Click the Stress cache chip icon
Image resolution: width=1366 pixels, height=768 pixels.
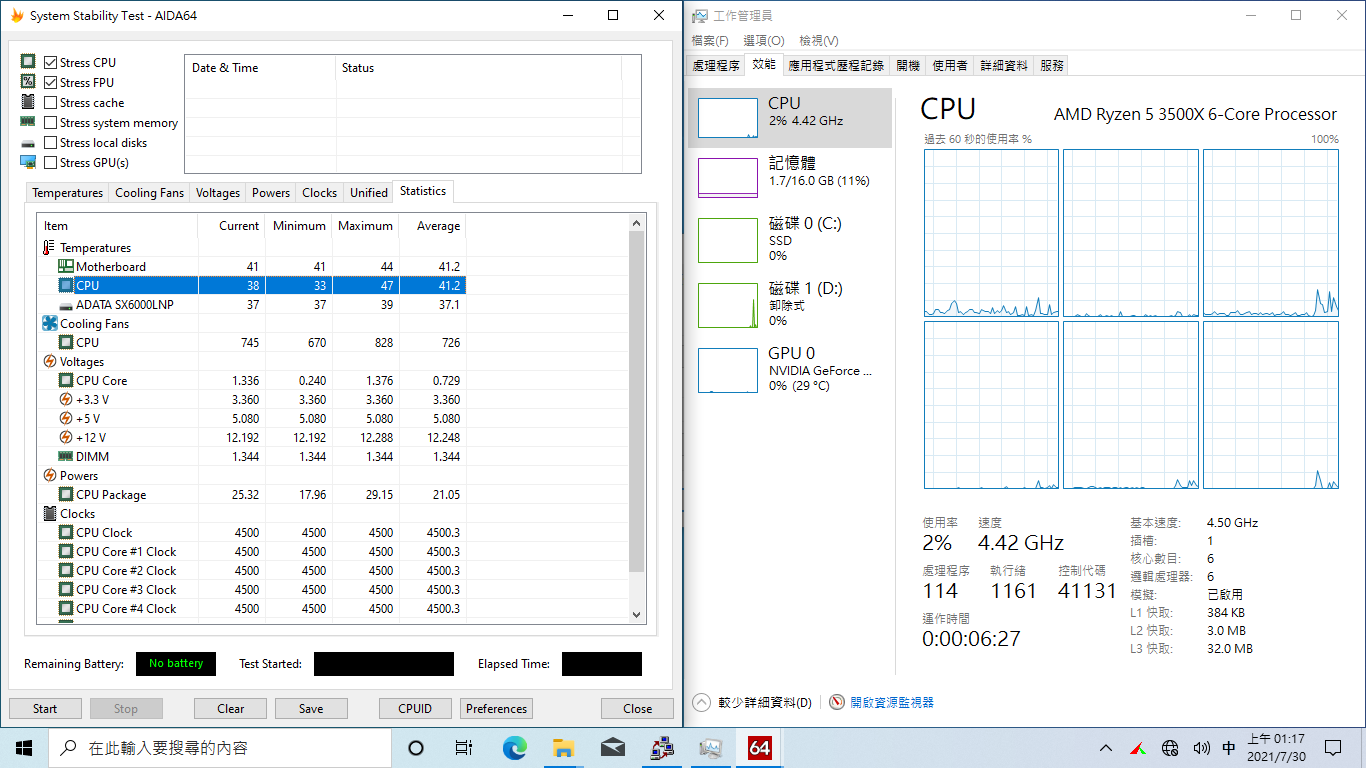28,102
